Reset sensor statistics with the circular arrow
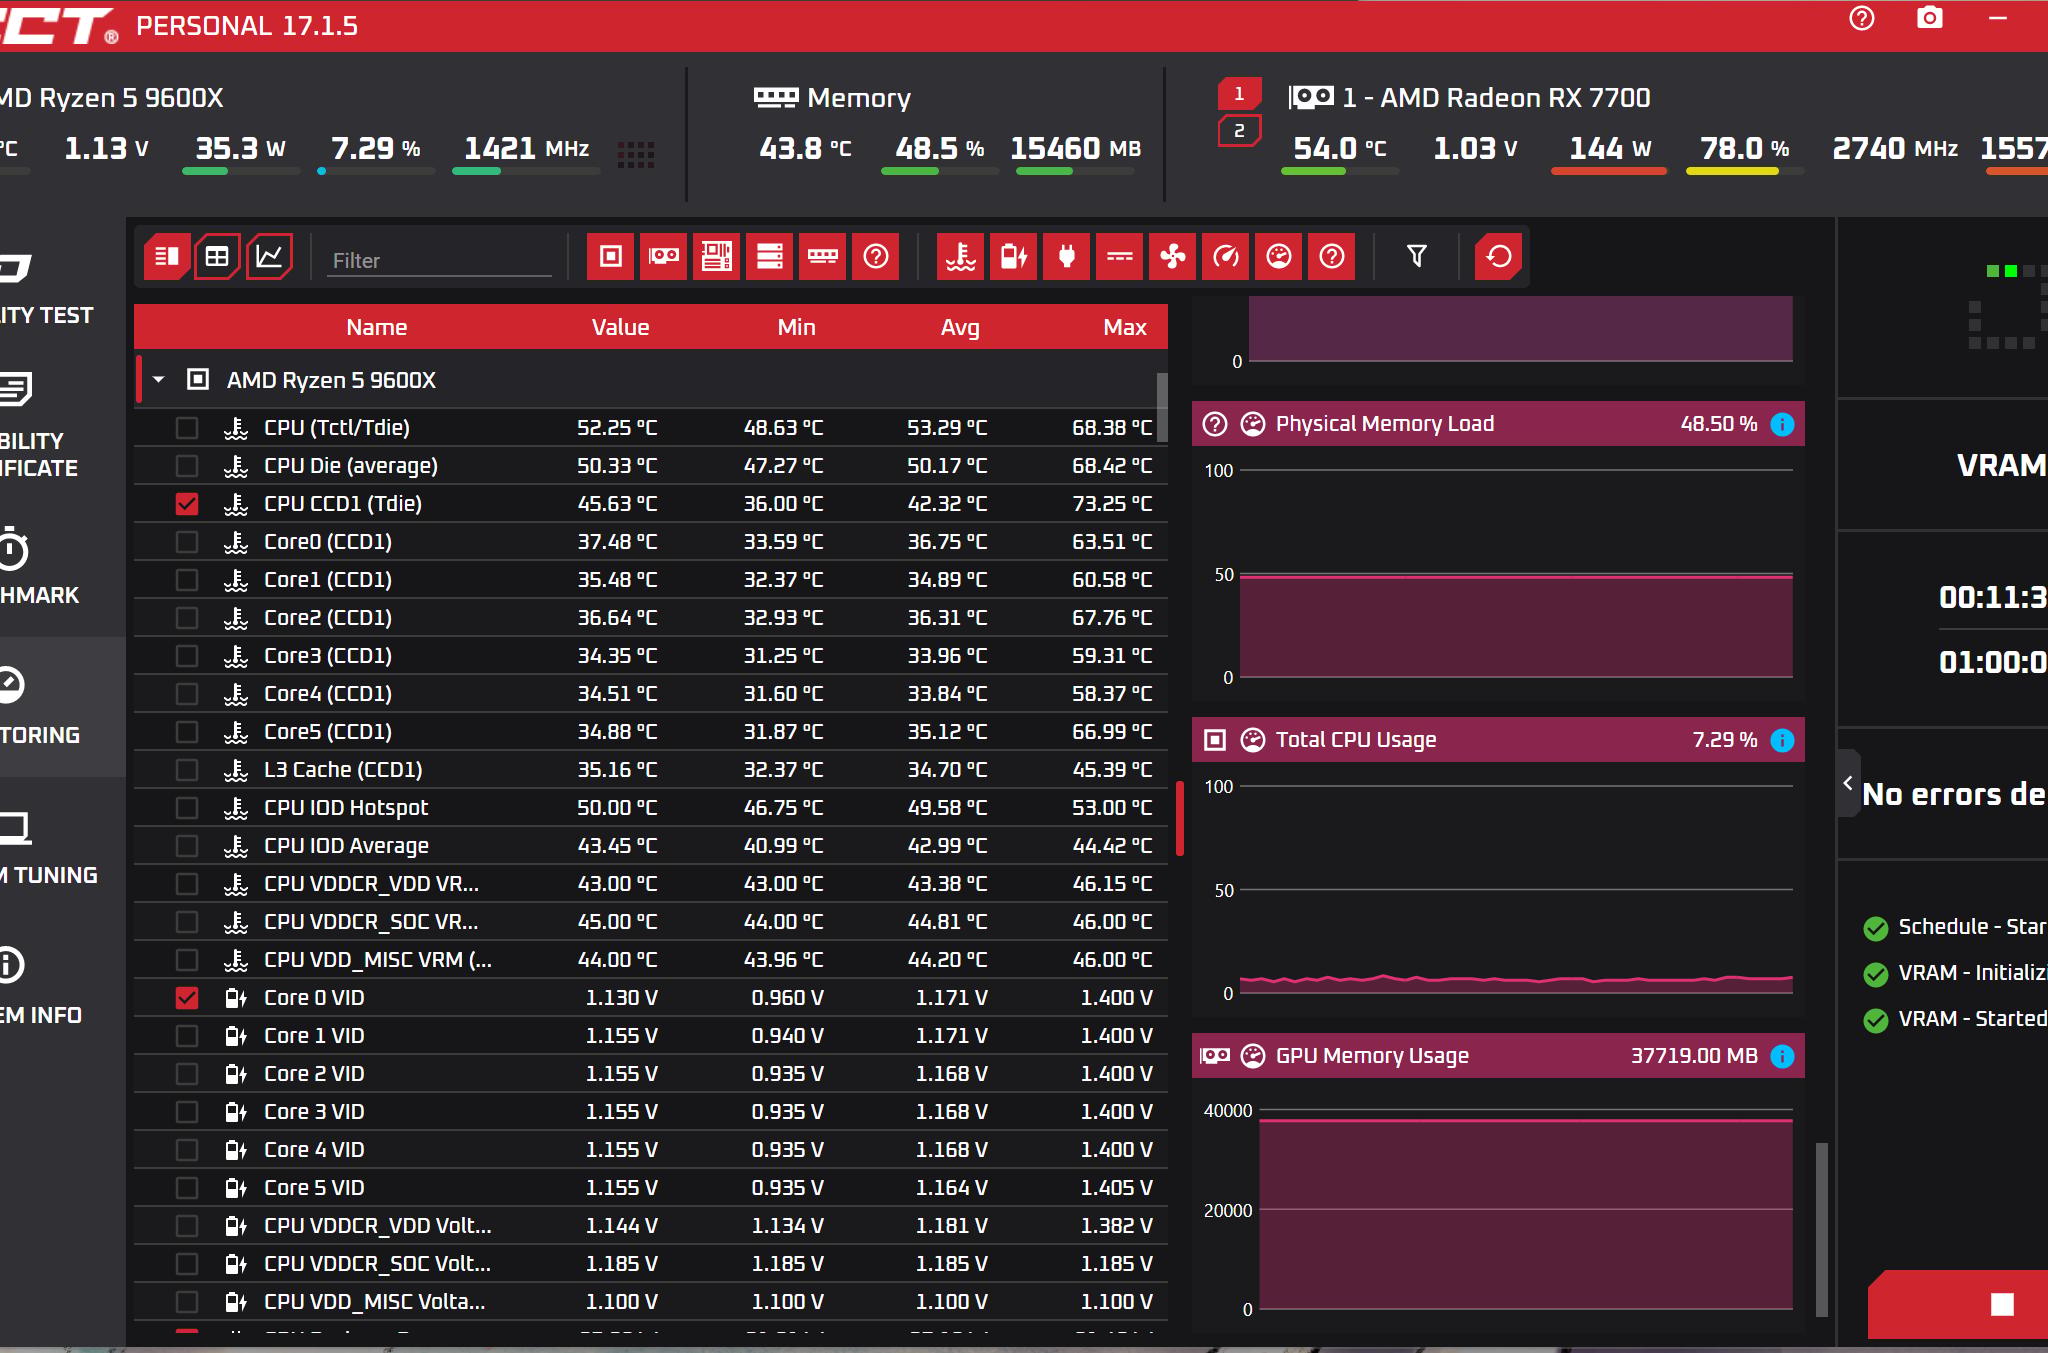The height and width of the screenshot is (1353, 2048). point(1498,257)
